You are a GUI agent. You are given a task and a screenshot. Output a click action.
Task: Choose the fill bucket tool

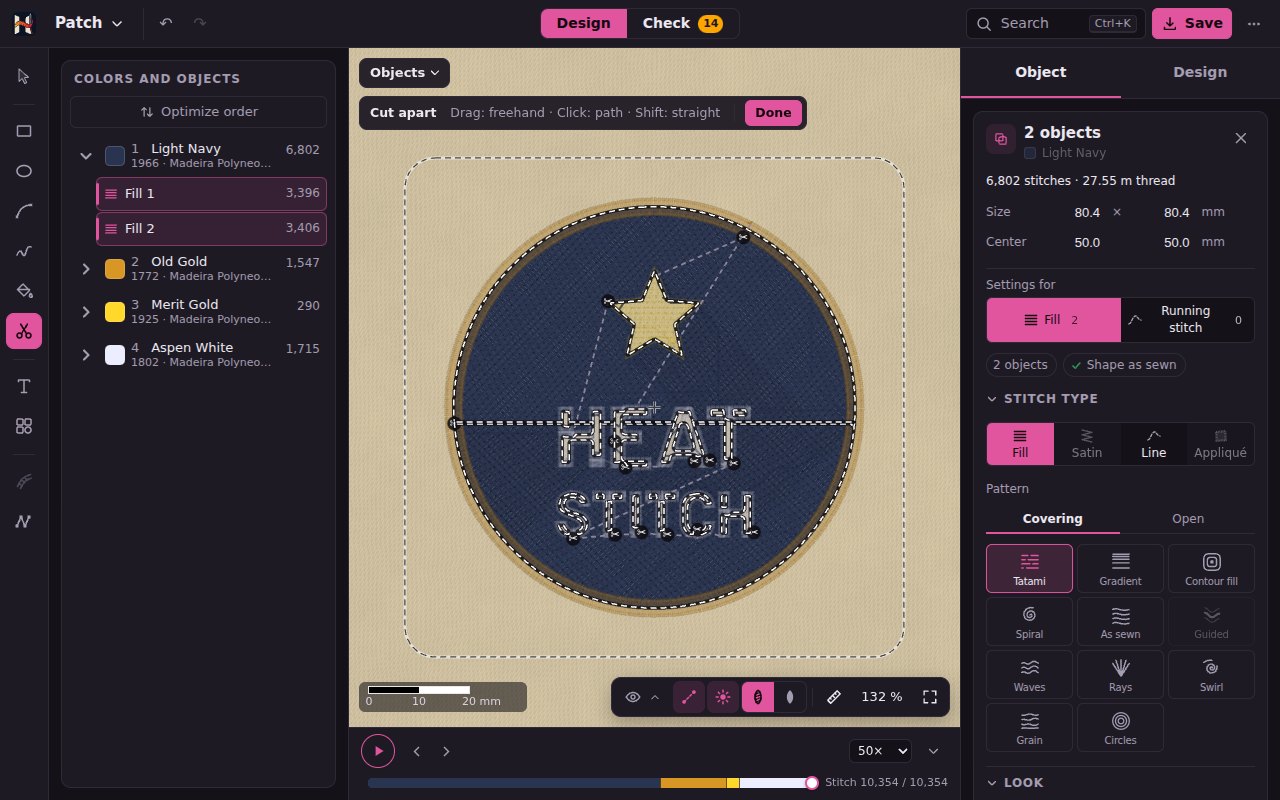(x=24, y=291)
